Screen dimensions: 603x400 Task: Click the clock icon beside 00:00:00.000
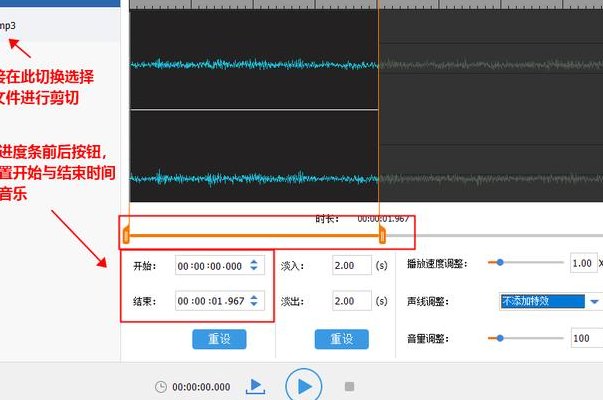pyautogui.click(x=161, y=387)
